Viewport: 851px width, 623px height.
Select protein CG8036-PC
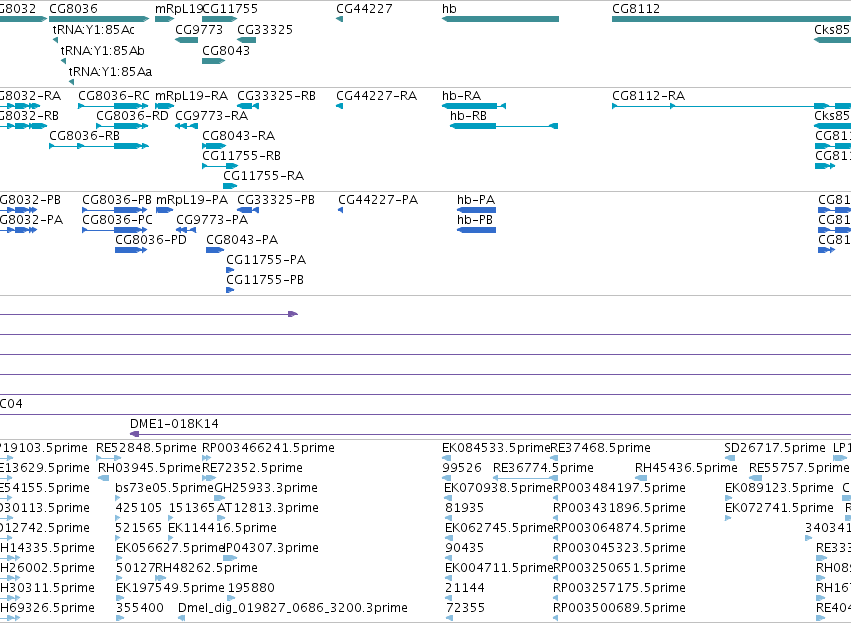(117, 220)
